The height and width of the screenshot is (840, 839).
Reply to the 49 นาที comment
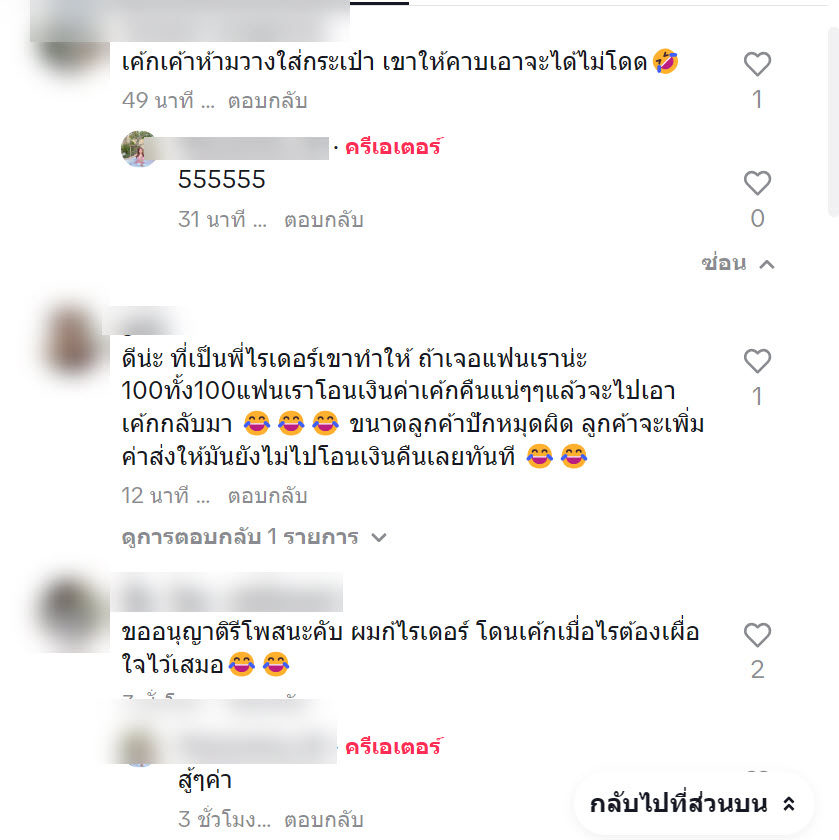click(267, 101)
